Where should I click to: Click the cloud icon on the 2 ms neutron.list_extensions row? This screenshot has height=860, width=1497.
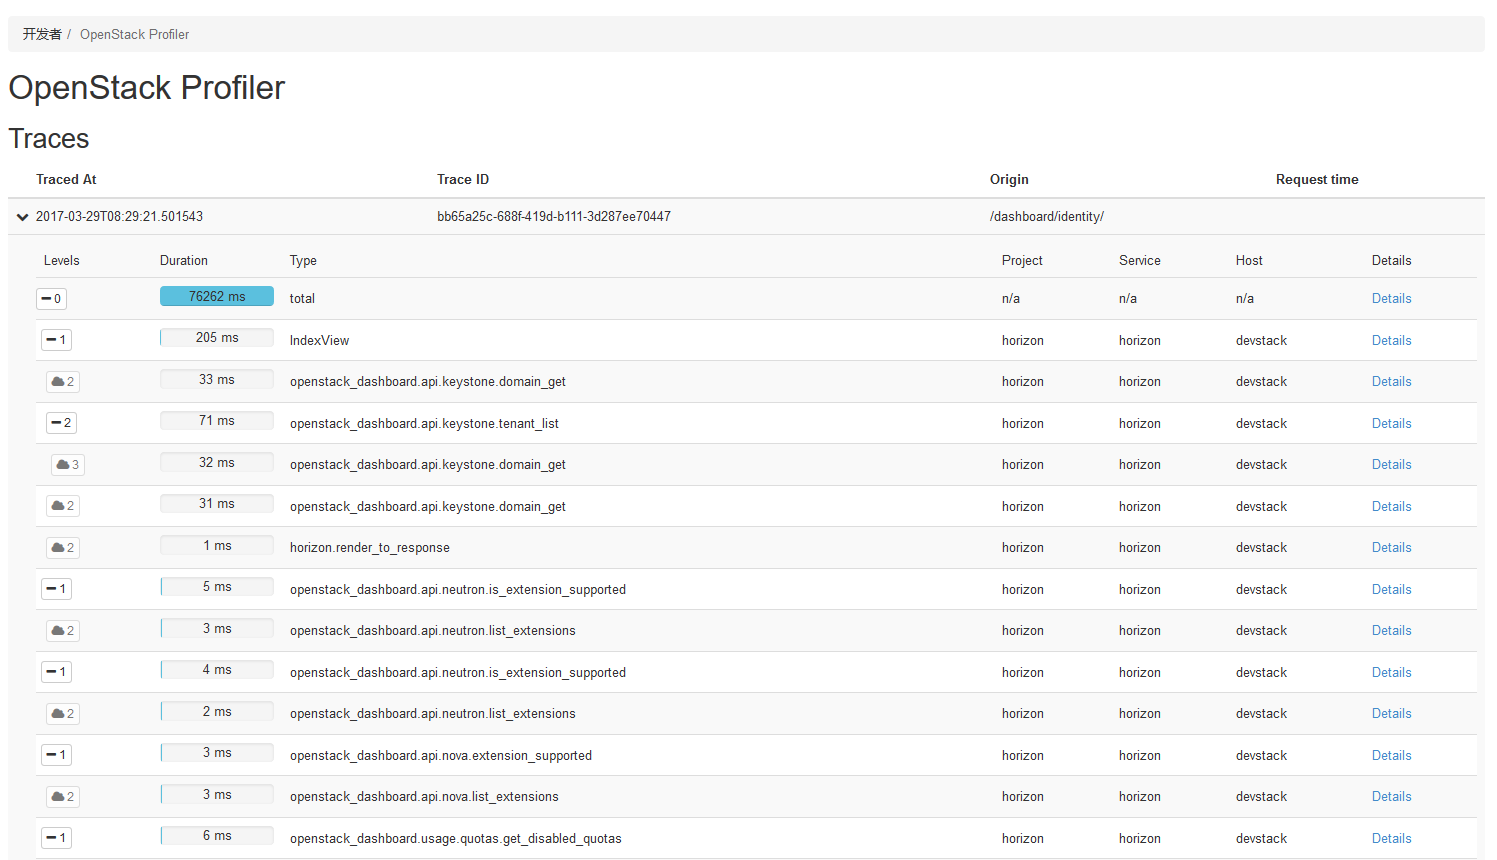(x=62, y=714)
